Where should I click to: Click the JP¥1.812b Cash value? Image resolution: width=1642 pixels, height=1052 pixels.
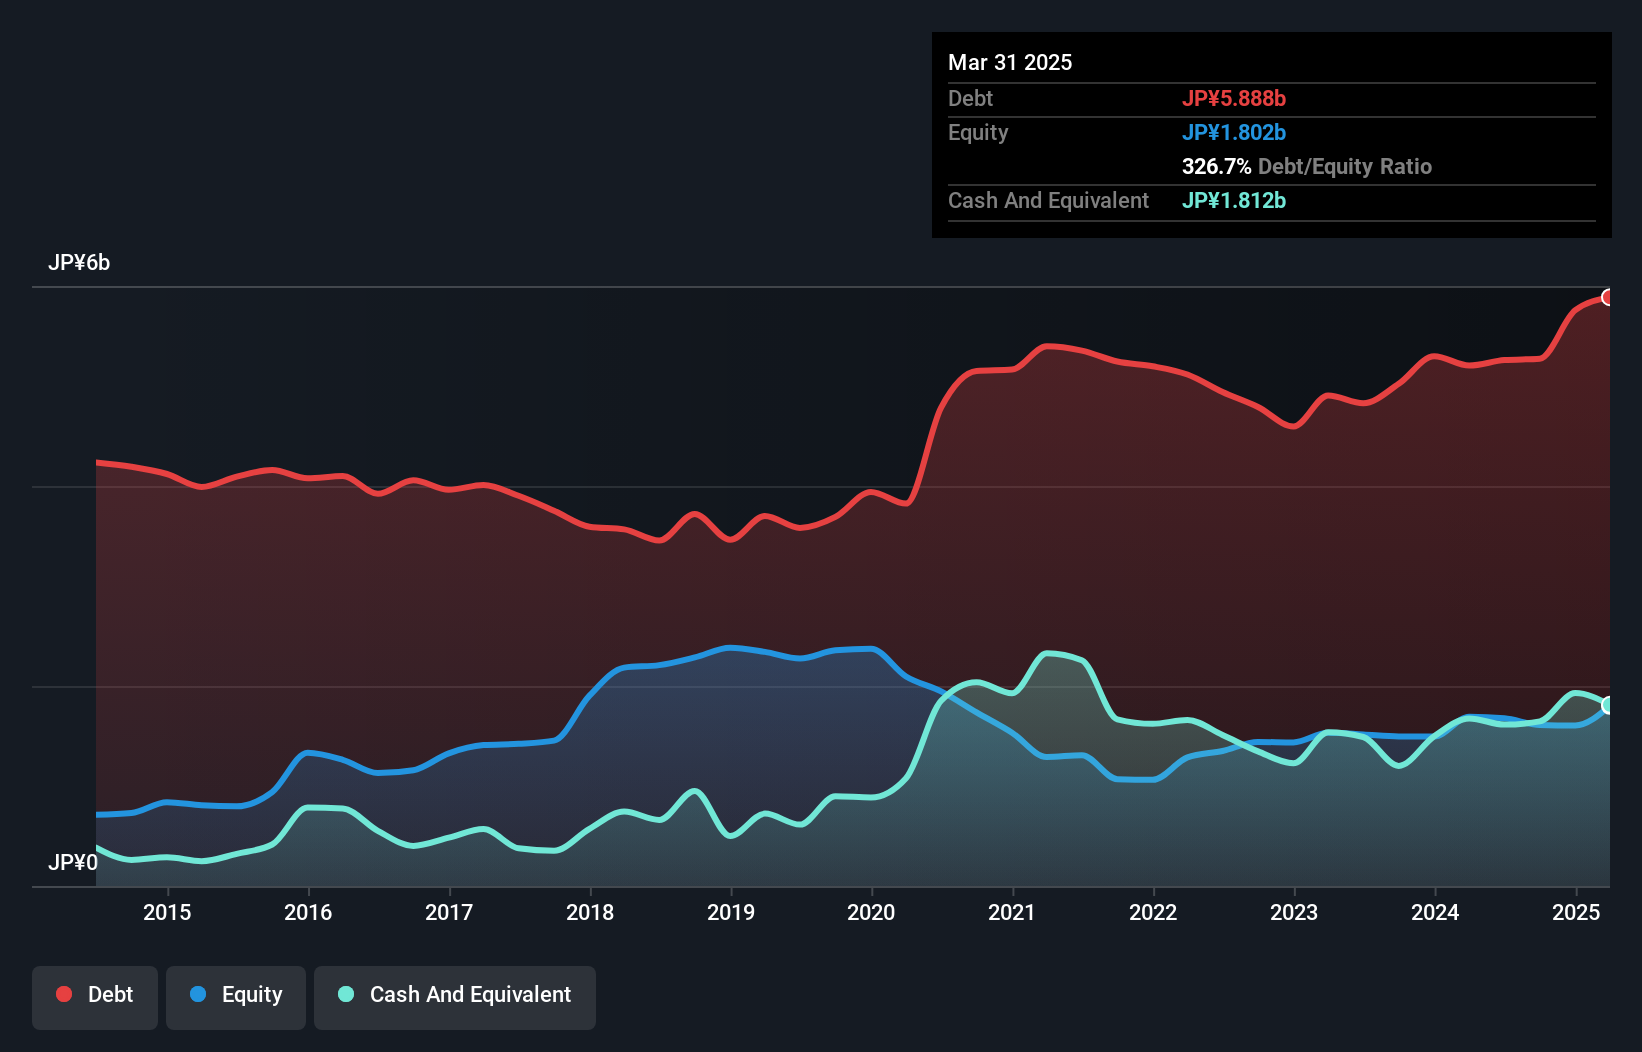pyautogui.click(x=1234, y=200)
